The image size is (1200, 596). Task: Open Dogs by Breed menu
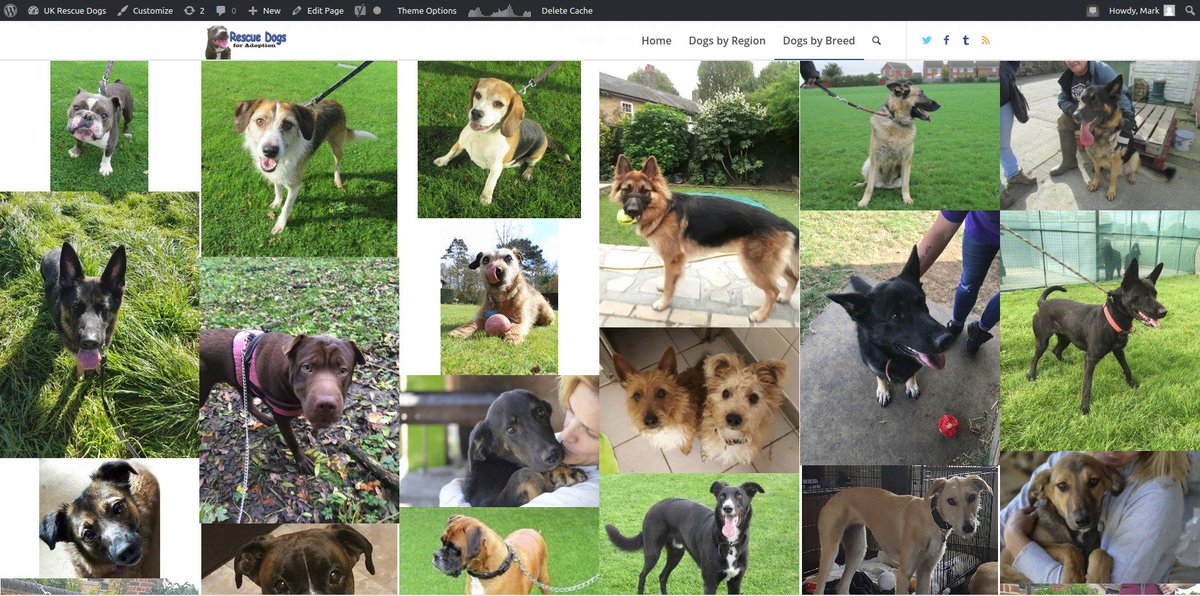[x=819, y=41]
